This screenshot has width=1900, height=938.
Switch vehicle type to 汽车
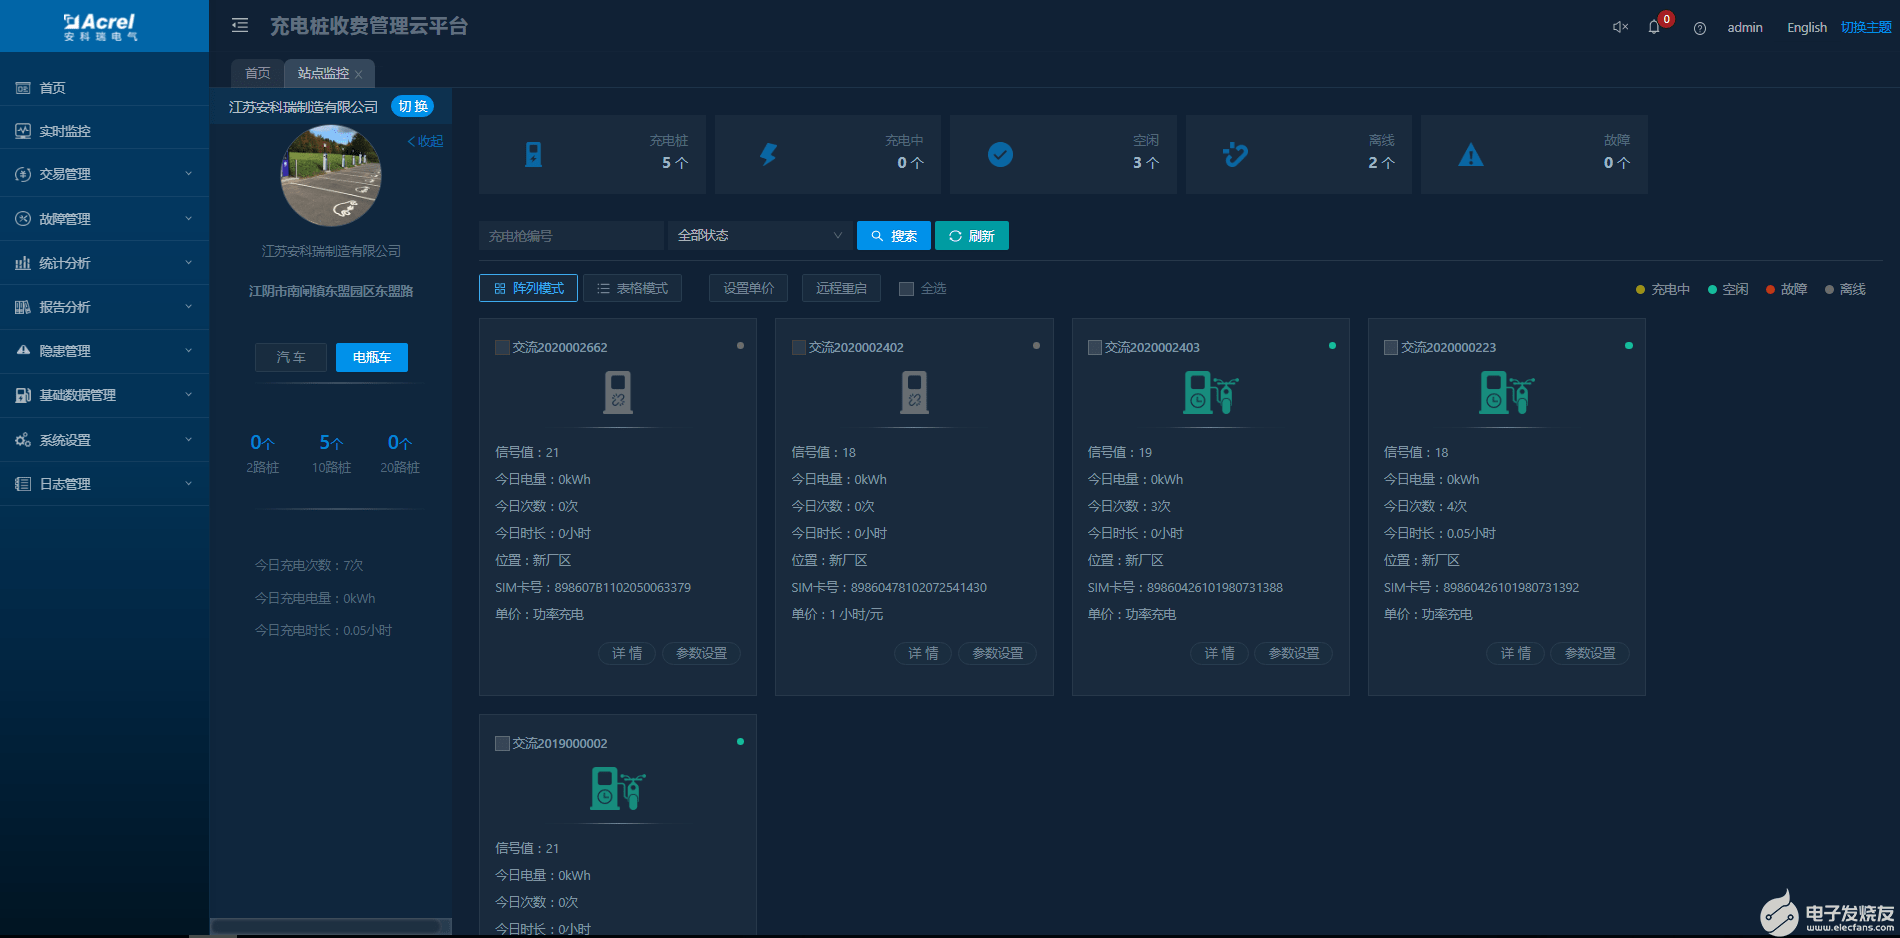tap(291, 357)
